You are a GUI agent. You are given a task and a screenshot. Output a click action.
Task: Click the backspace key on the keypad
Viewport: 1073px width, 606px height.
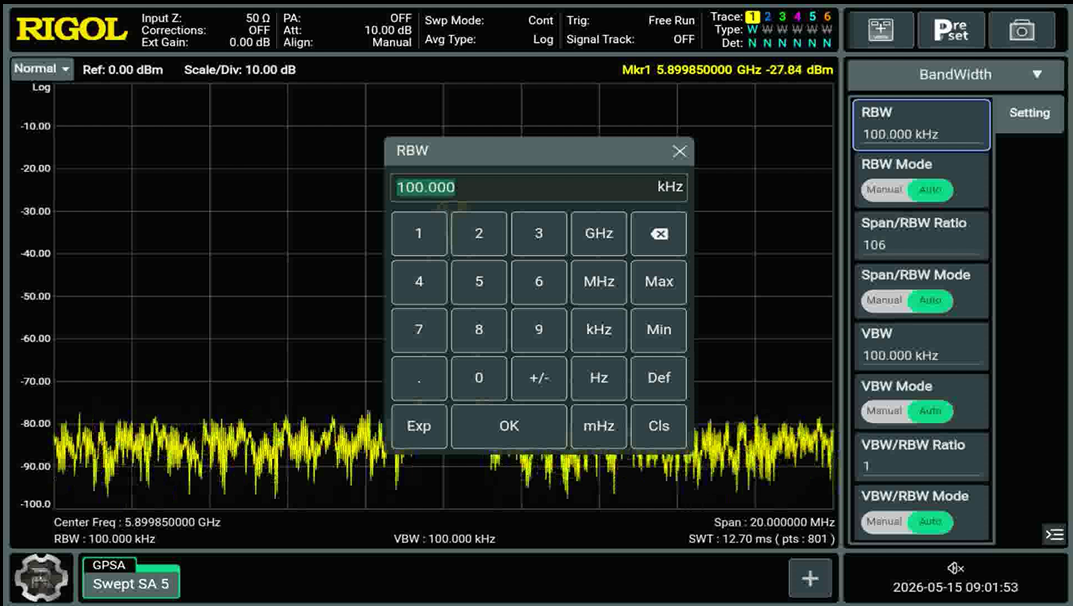click(659, 234)
